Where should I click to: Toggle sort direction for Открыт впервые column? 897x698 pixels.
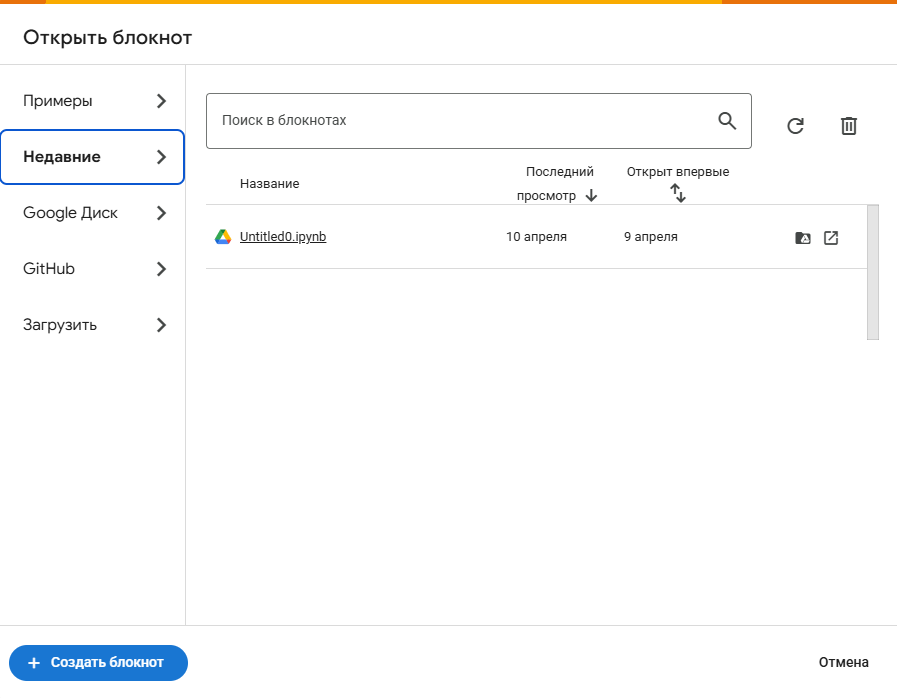[x=678, y=192]
